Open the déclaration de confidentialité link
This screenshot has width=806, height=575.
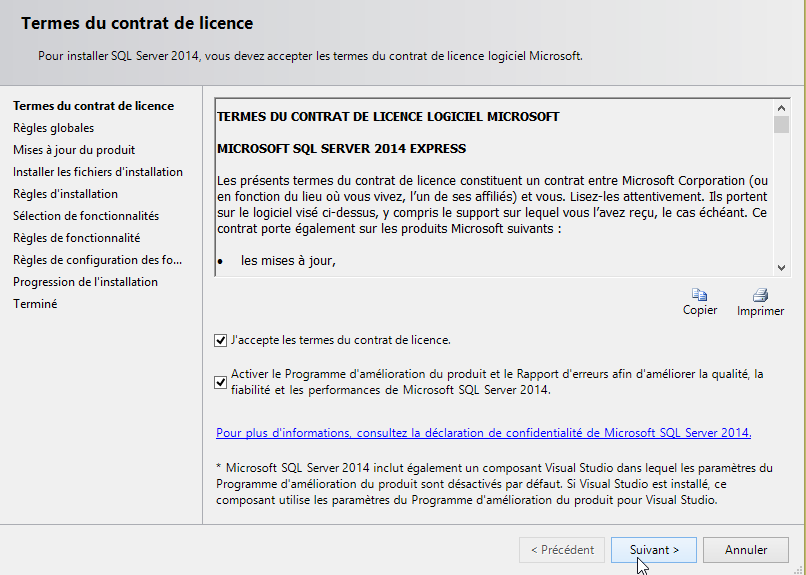483,433
